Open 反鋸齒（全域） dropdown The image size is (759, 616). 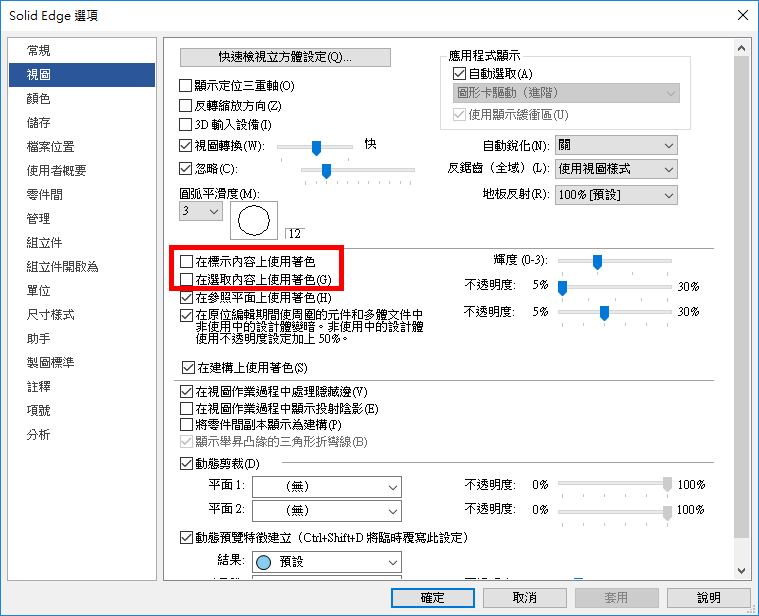(x=616, y=169)
